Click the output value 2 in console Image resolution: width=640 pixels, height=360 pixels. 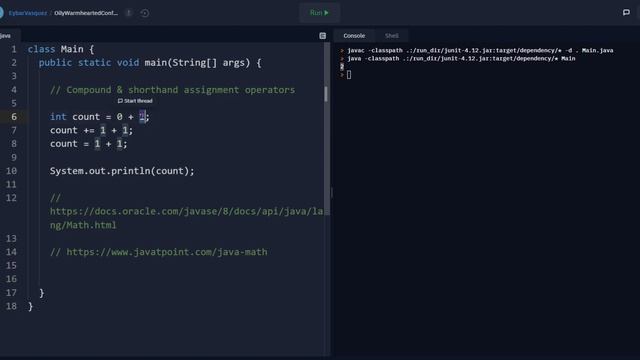click(x=342, y=67)
